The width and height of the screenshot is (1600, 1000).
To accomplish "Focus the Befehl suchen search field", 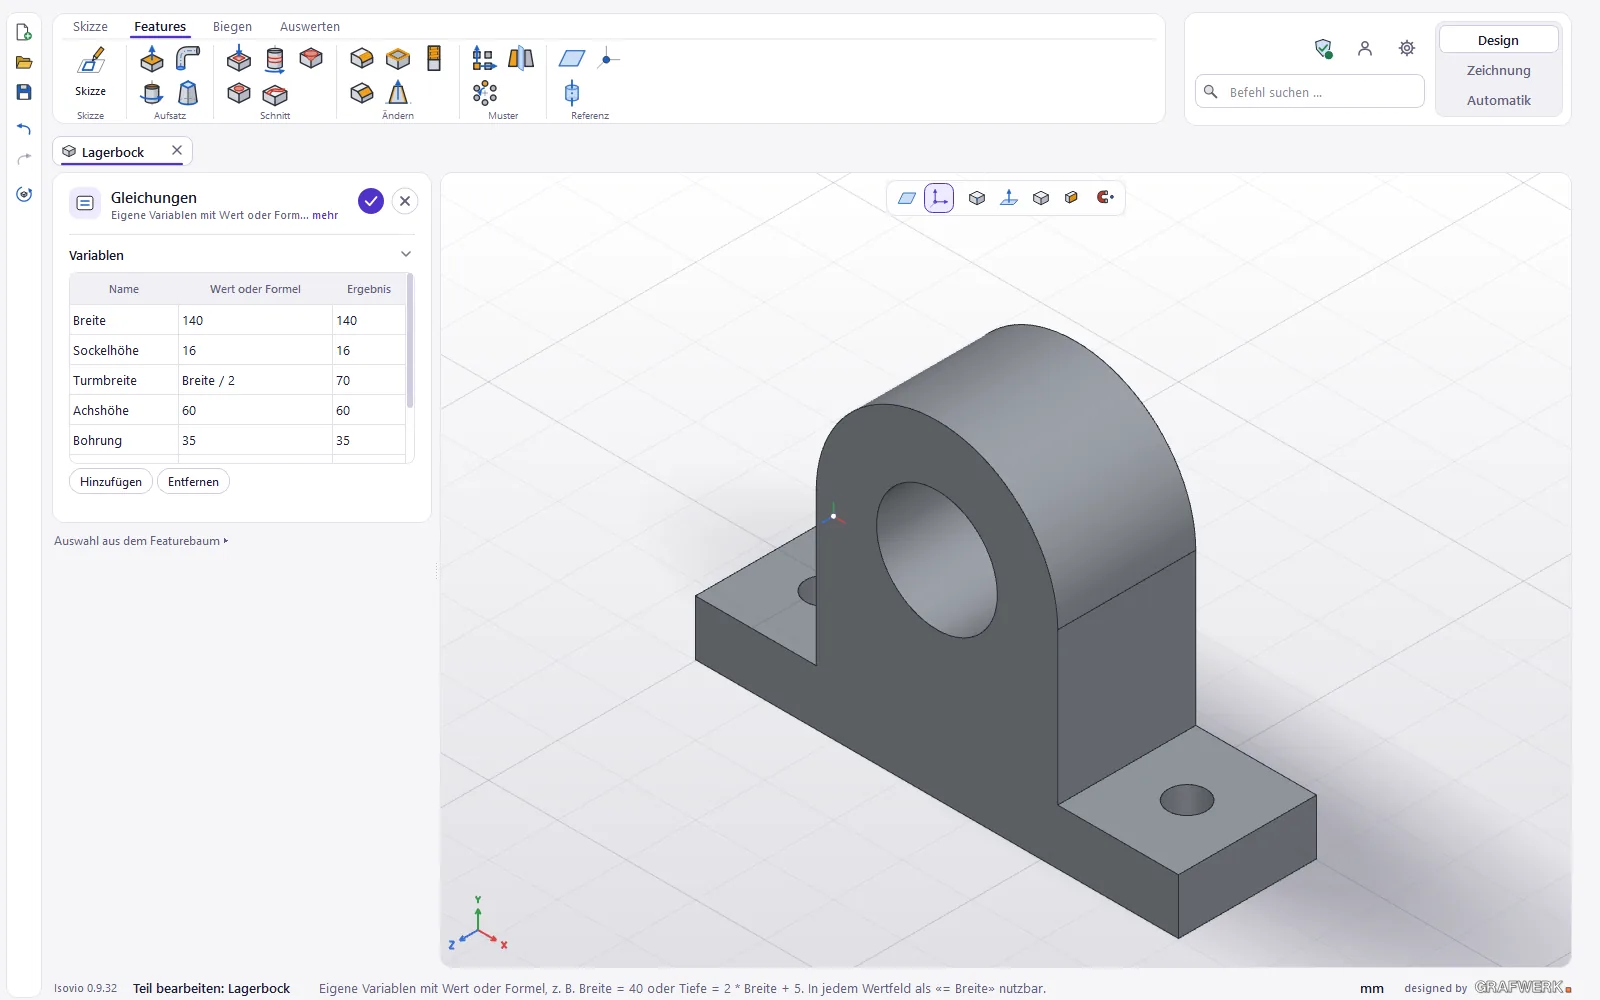I will (1310, 91).
